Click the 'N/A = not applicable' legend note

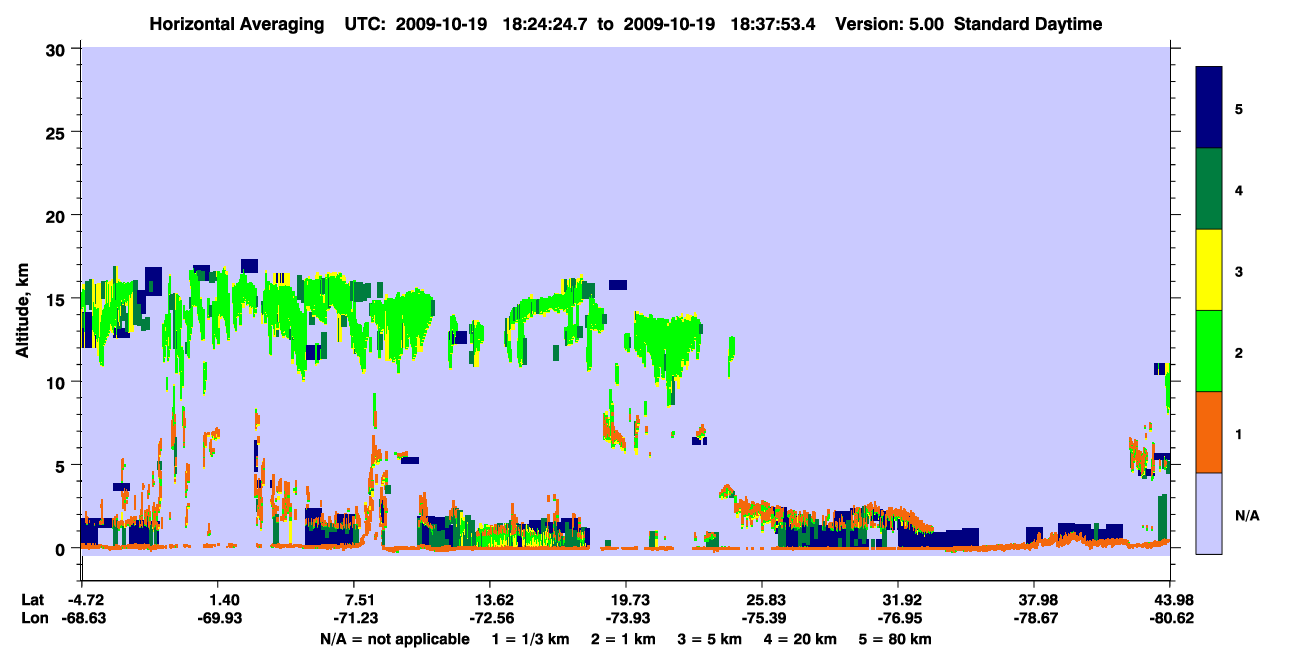(394, 639)
